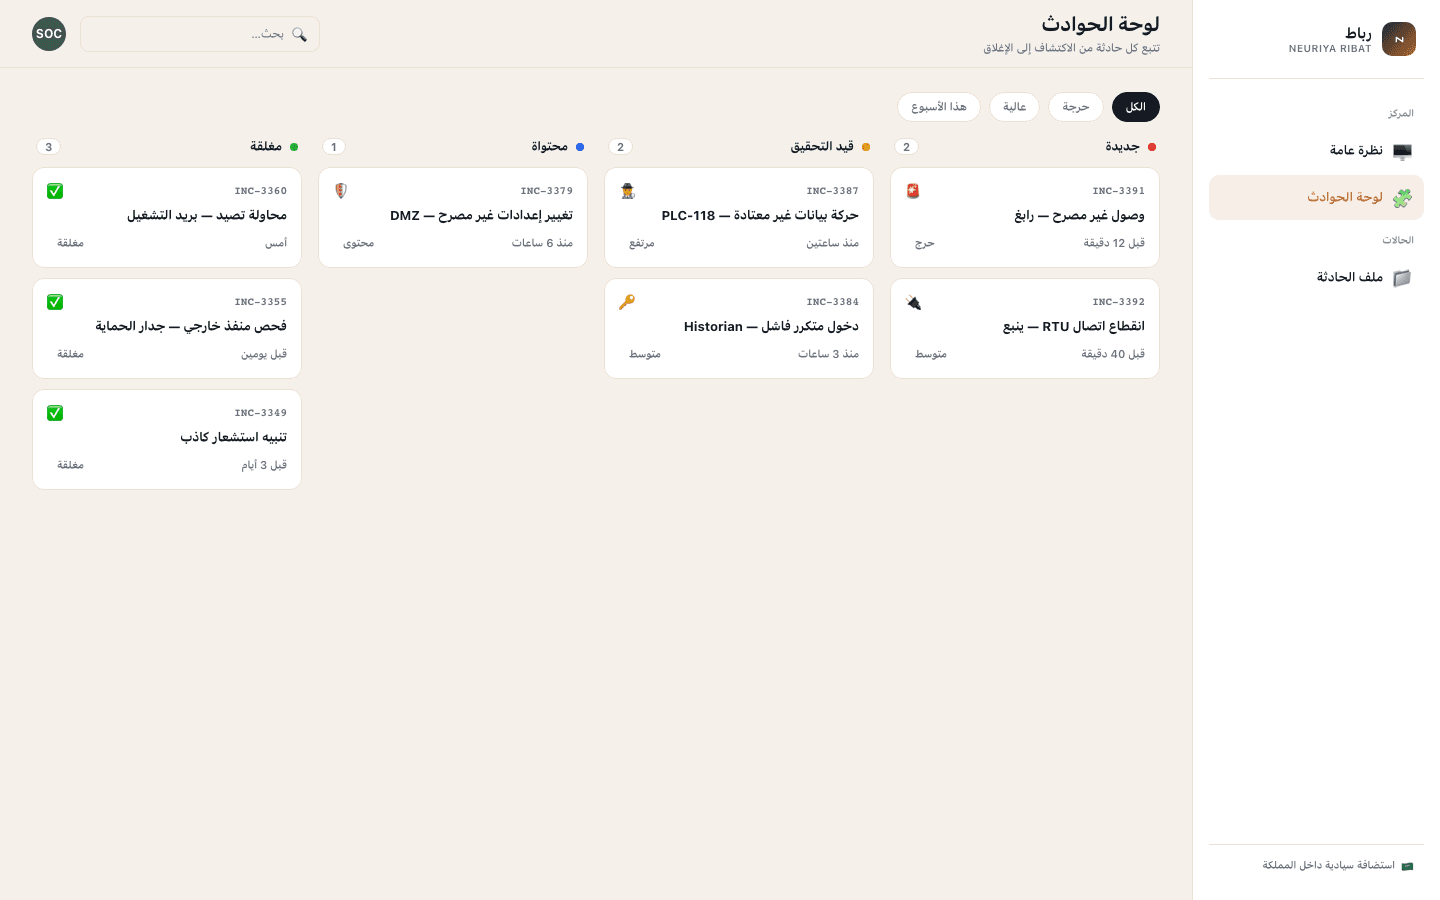Click the مغلقة column heading
The height and width of the screenshot is (900, 1440).
[266, 147]
